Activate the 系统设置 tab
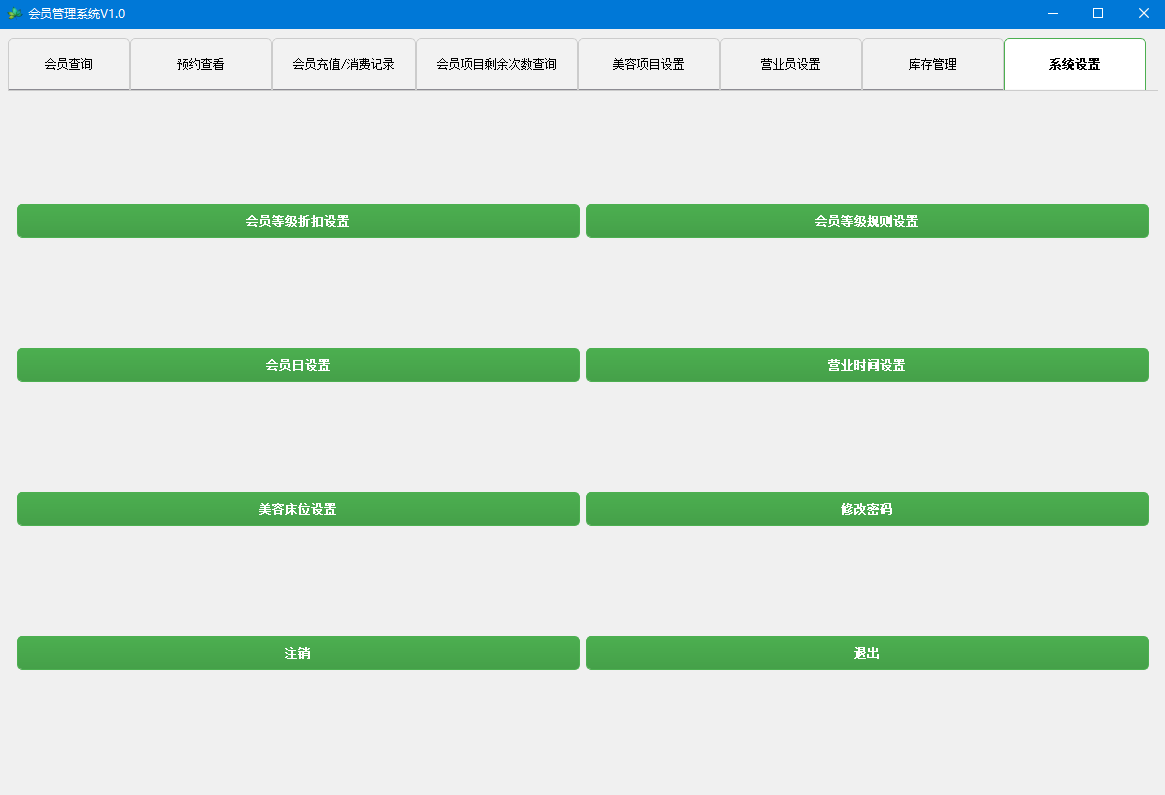The width and height of the screenshot is (1165, 795). pyautogui.click(x=1075, y=63)
